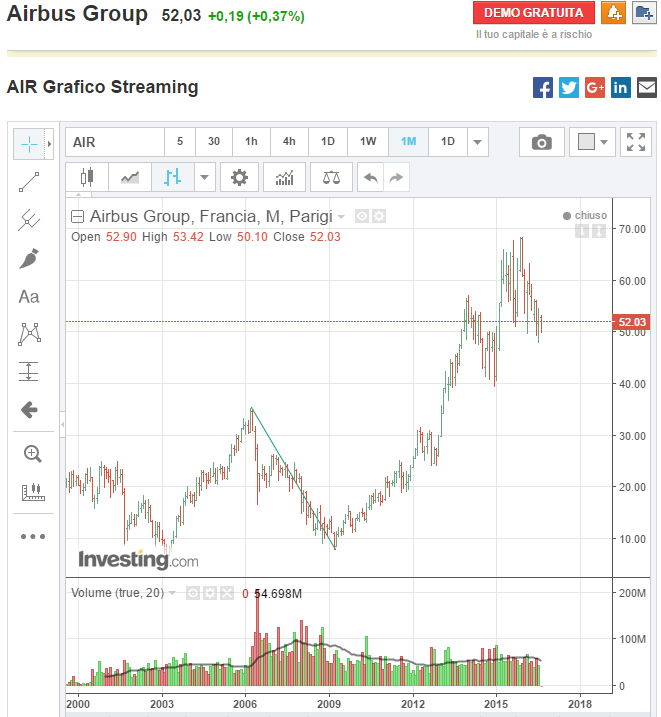The height and width of the screenshot is (717, 661).
Task: Collapse the left drawing toolbar
Action: tap(63, 424)
